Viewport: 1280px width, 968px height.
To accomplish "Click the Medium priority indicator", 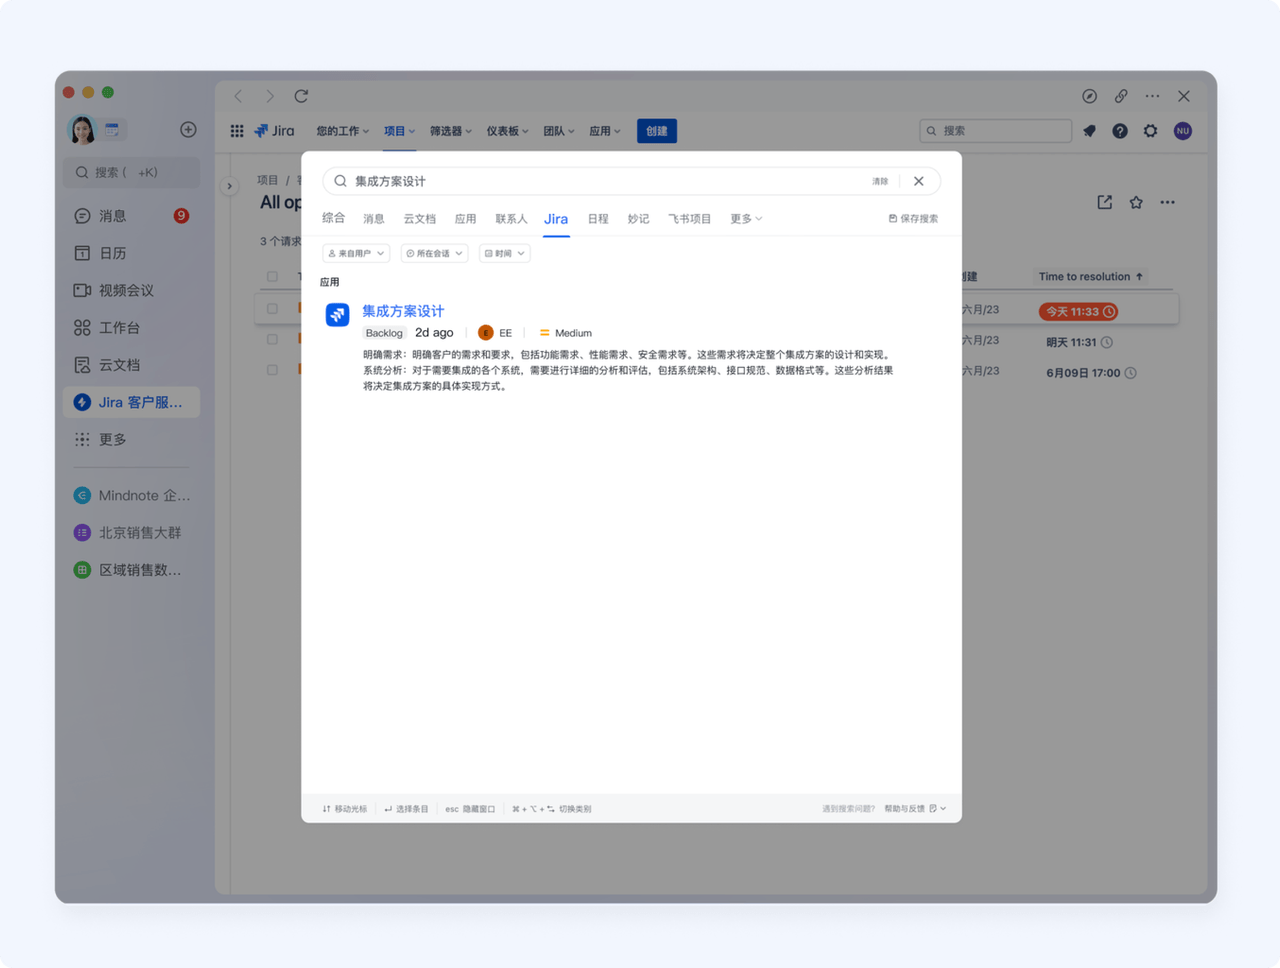I will (x=566, y=333).
